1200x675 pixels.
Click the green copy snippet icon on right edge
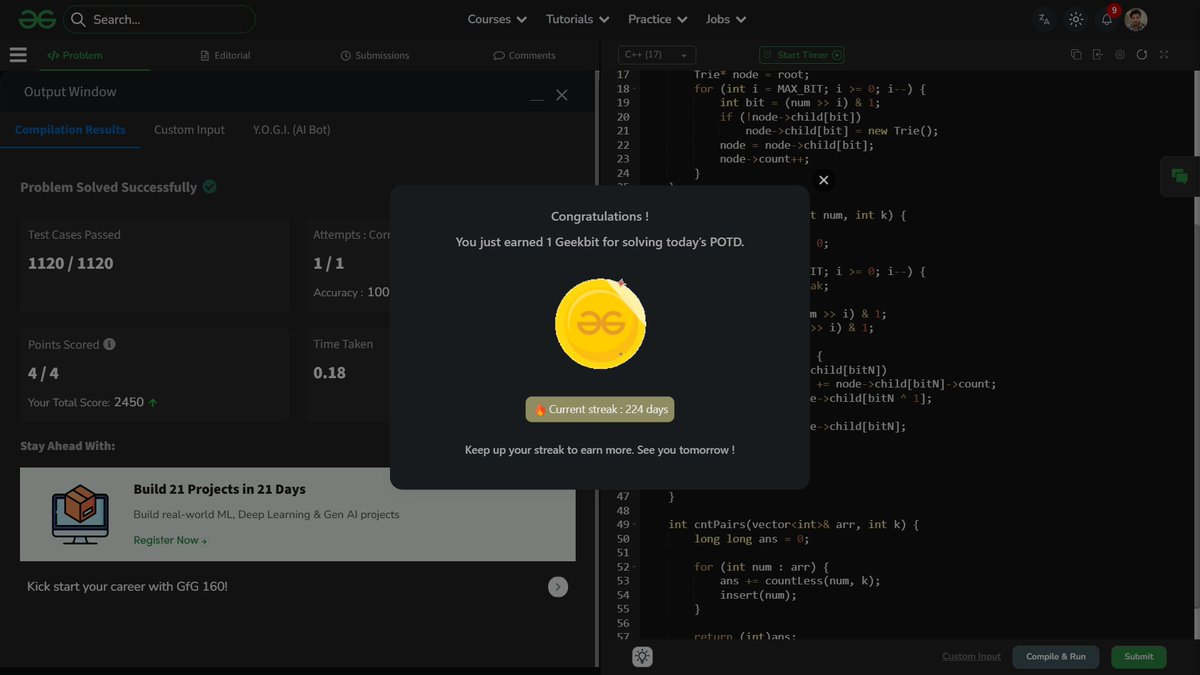tap(1179, 176)
